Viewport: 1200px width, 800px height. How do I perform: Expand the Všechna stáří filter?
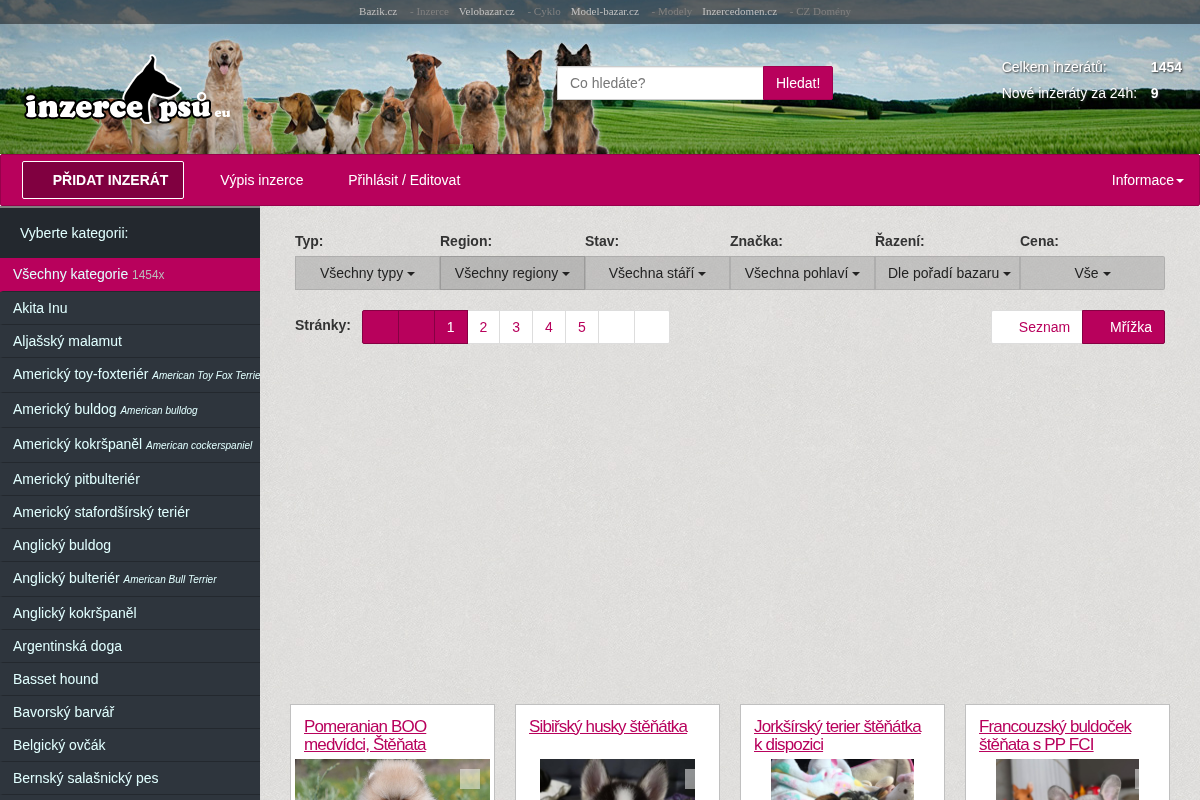pos(657,273)
